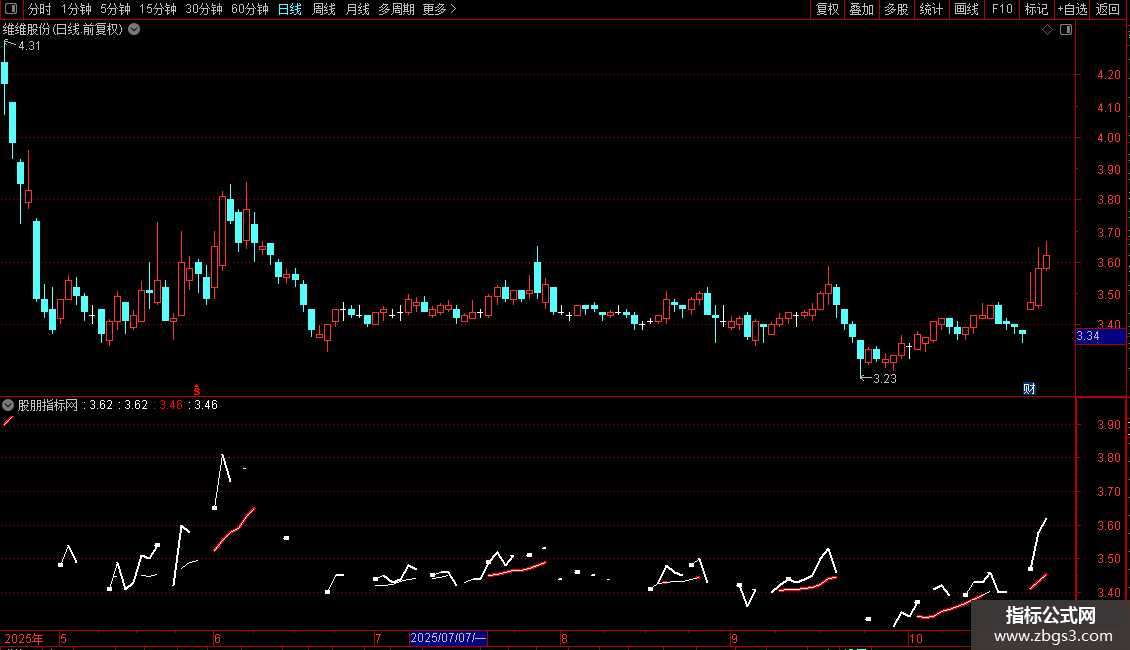Click the 4.00 price axis label
Image resolution: width=1130 pixels, height=650 pixels.
point(1108,138)
